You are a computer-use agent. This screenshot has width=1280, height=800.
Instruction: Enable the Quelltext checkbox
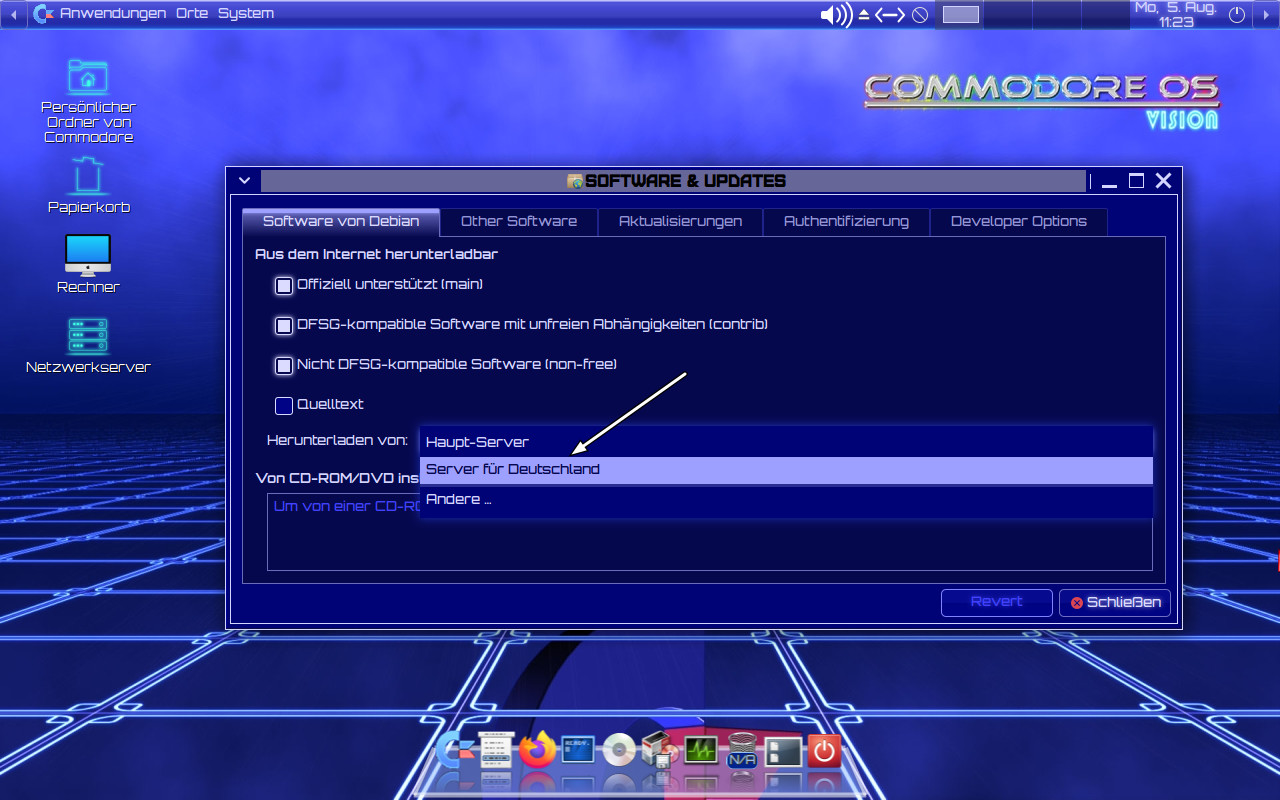283,406
